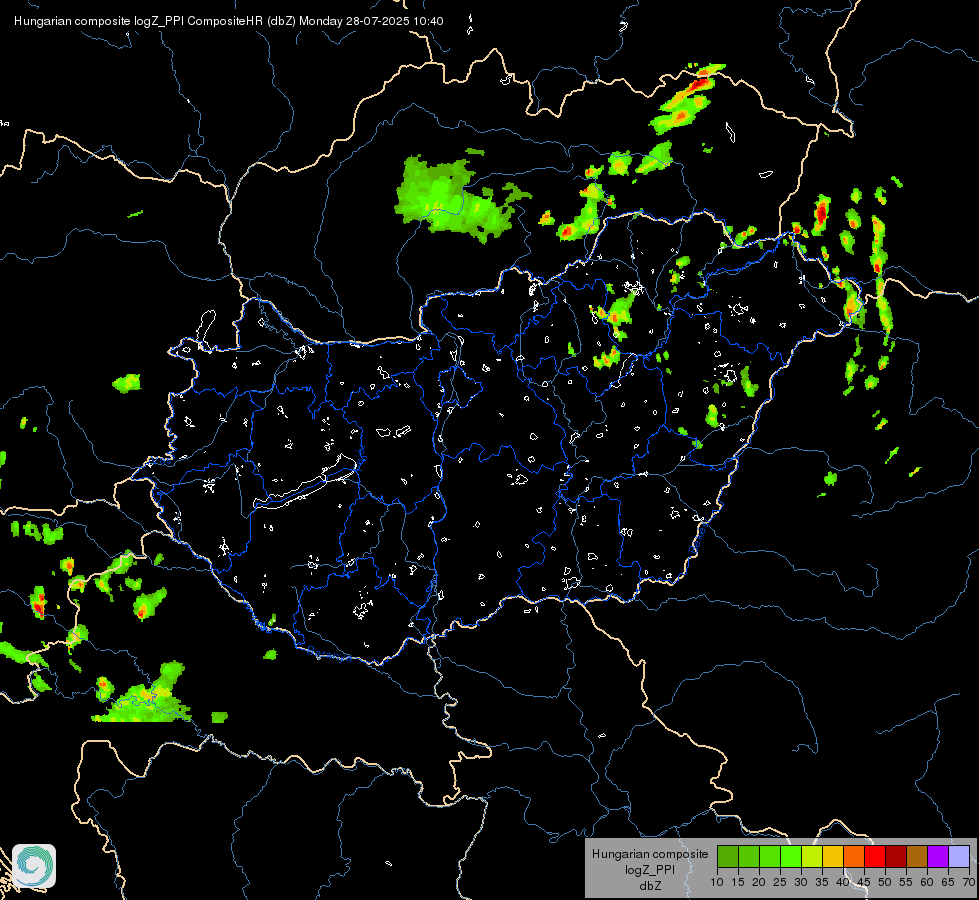Viewport: 979px width, 900px height.
Task: Click the "dbZ" unit label in legend
Action: point(650,886)
